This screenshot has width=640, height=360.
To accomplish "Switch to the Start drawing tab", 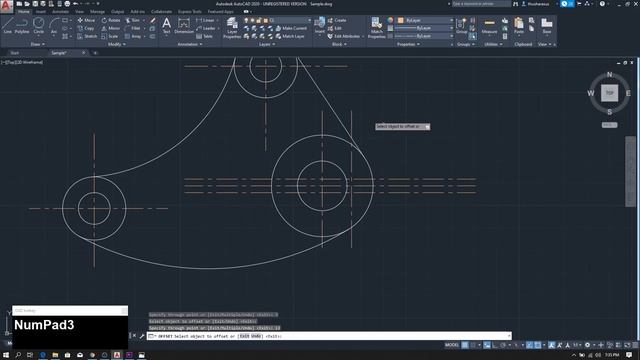I will (15, 53).
